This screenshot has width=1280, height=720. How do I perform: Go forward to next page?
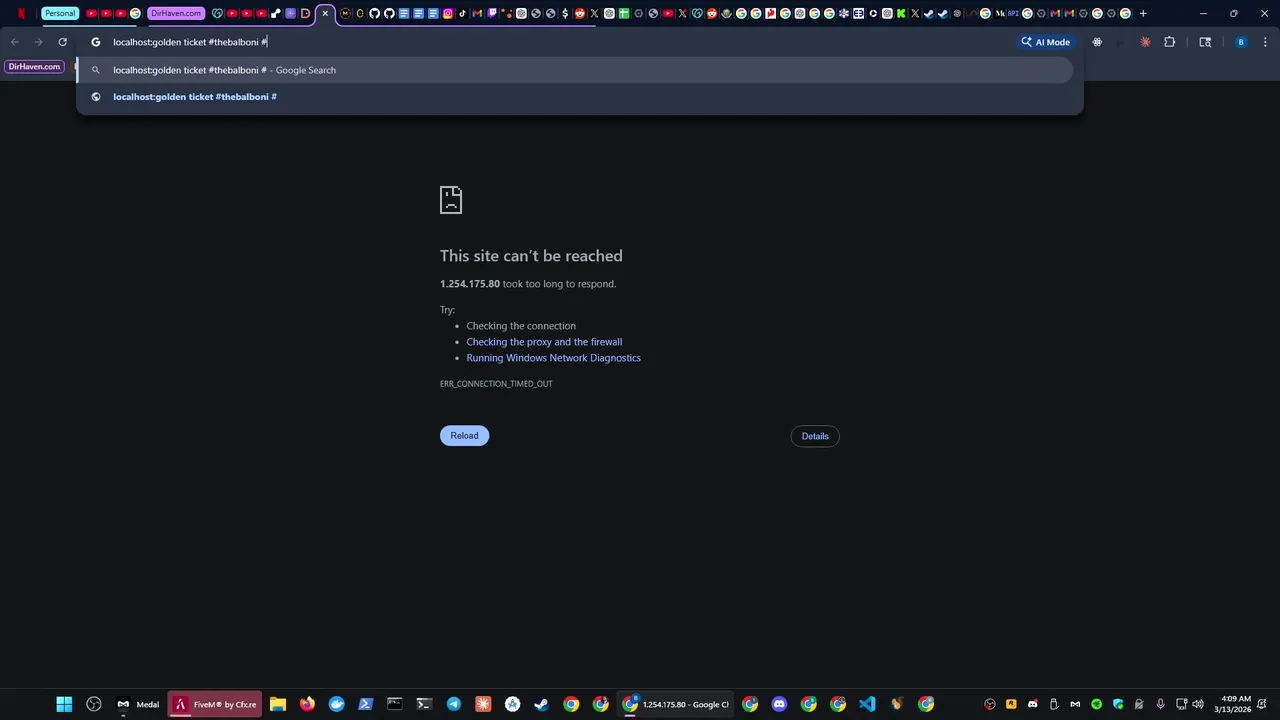click(38, 42)
